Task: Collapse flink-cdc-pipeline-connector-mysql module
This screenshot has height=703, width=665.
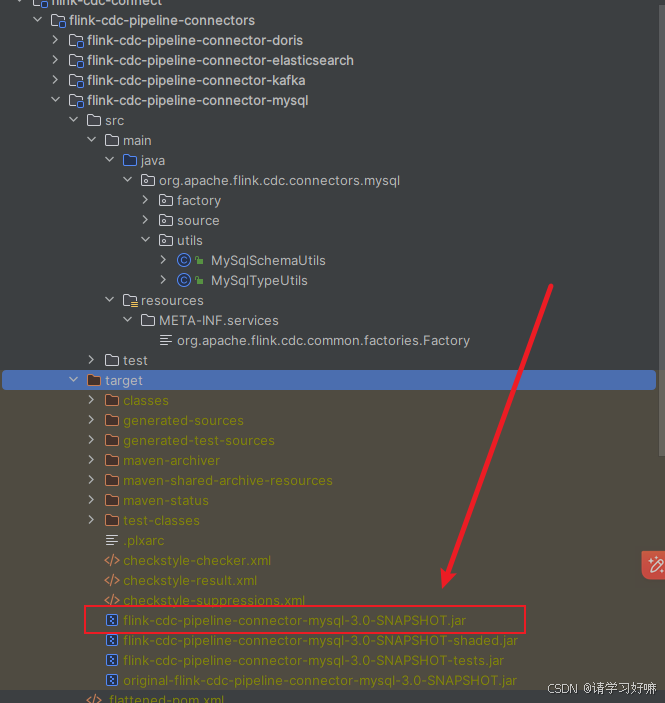Action: point(56,100)
